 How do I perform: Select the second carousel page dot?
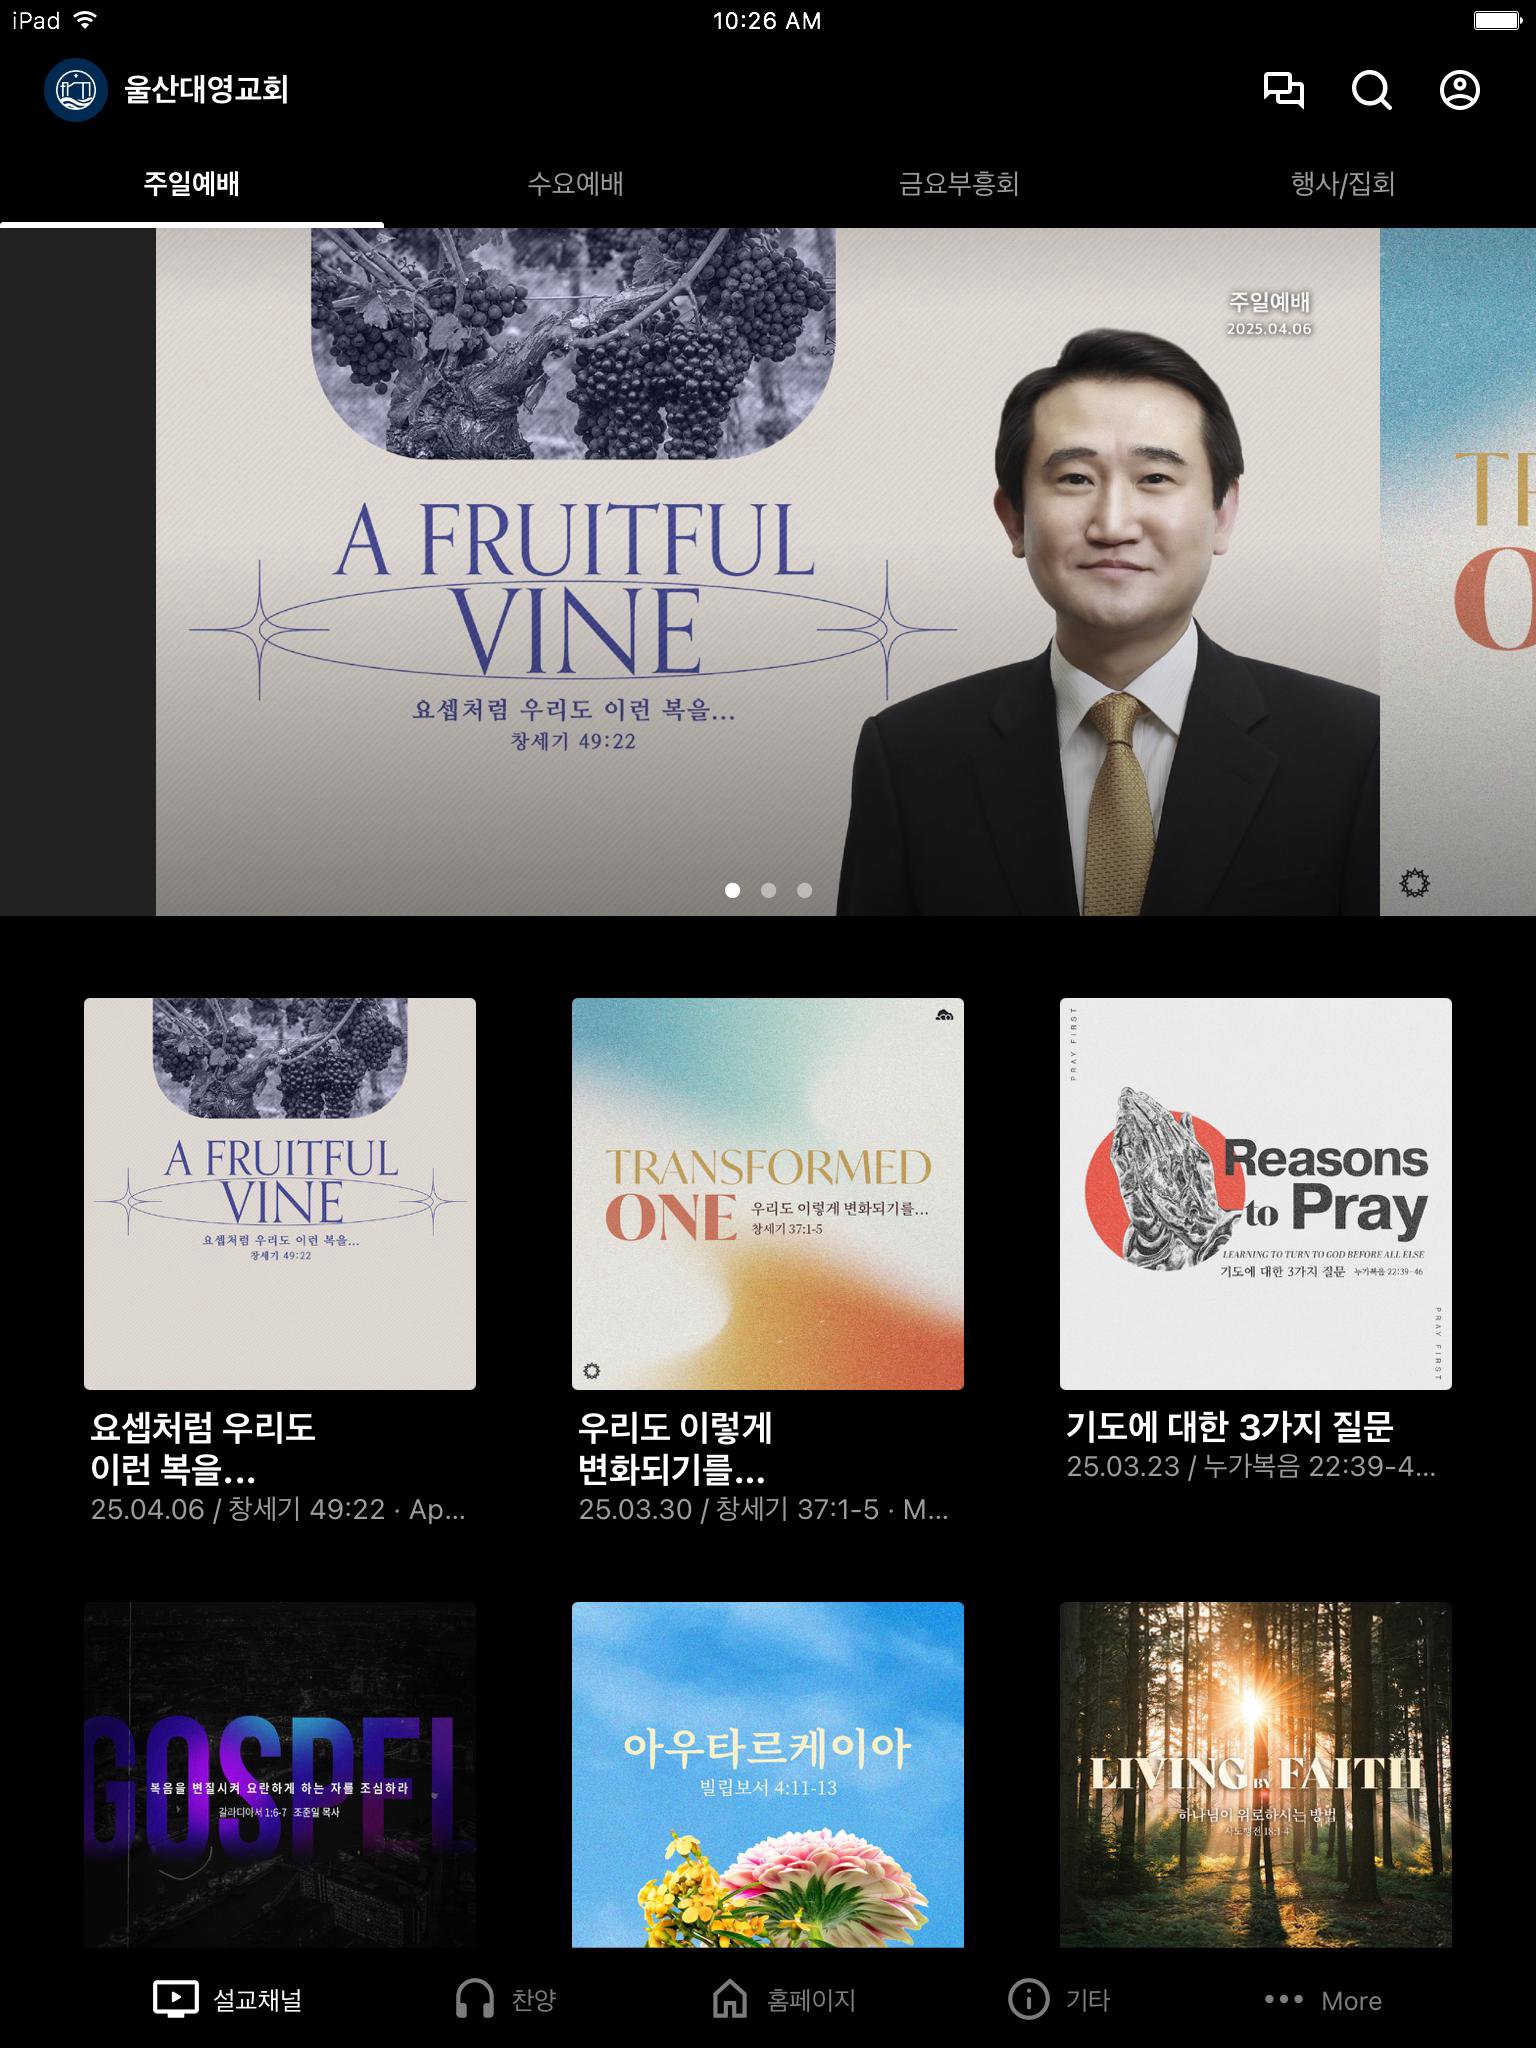[x=768, y=890]
